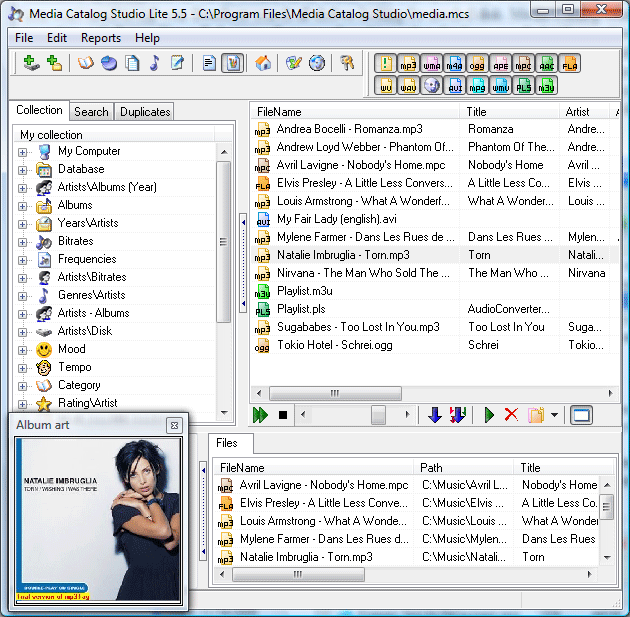Expand the Mood tree node
This screenshot has height=617, width=630.
click(22, 350)
